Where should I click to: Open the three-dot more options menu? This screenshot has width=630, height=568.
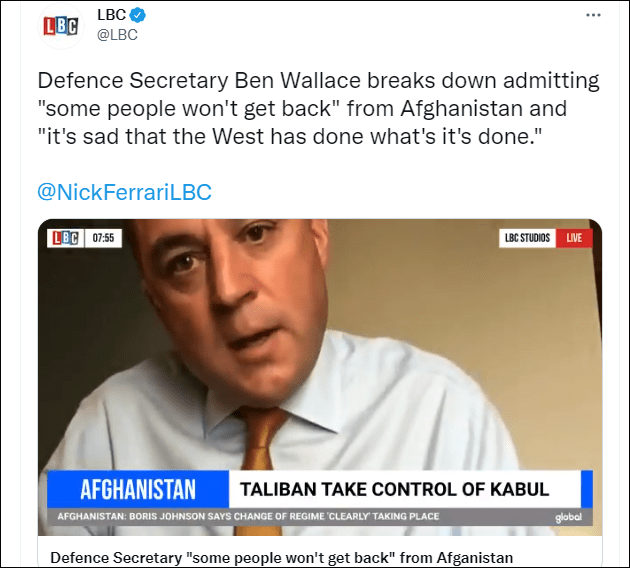click(x=593, y=15)
